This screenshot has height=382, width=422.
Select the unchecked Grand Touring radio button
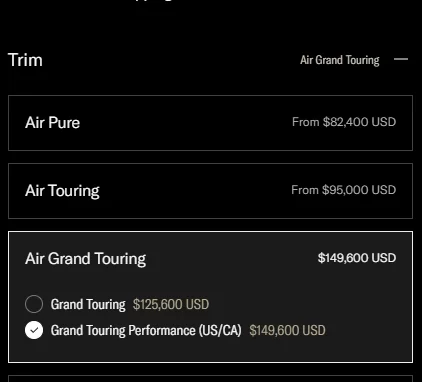pos(34,304)
